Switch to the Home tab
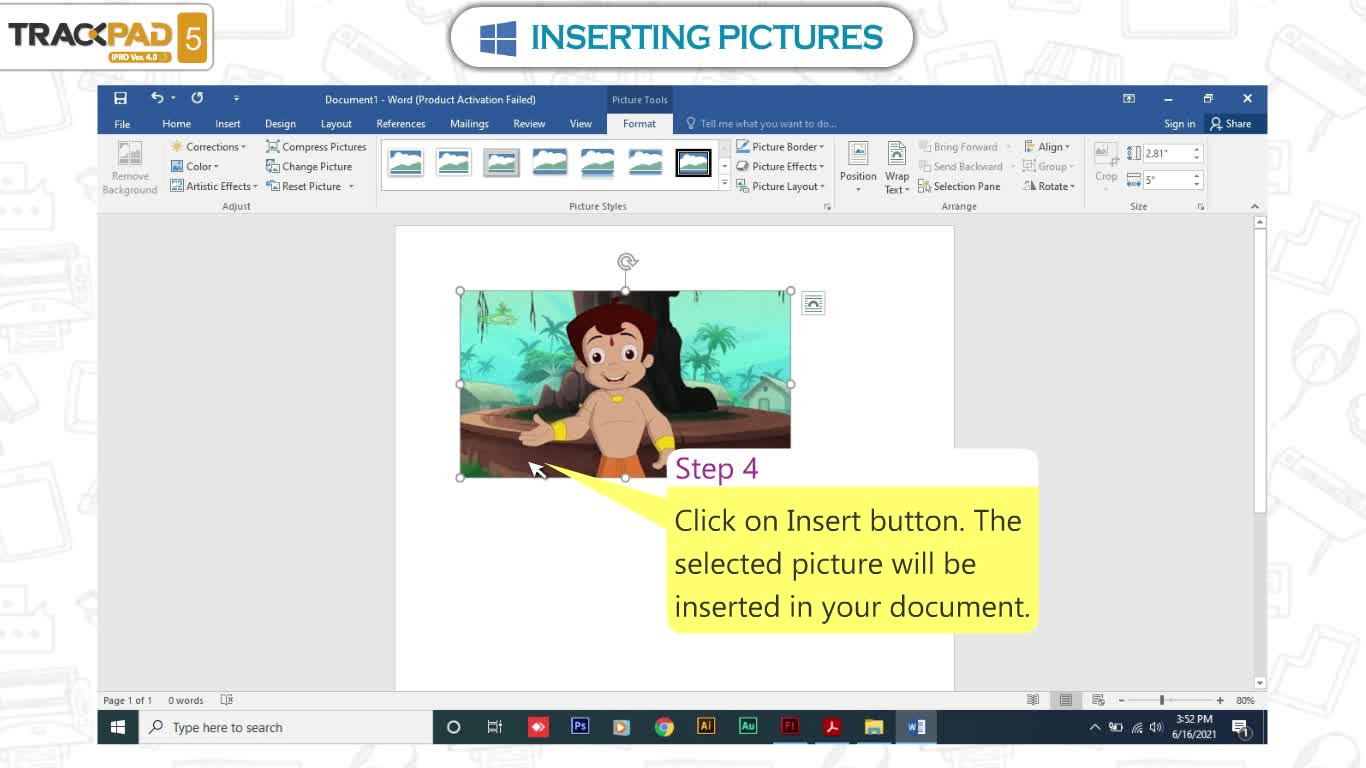The width and height of the screenshot is (1366, 768). (x=176, y=124)
